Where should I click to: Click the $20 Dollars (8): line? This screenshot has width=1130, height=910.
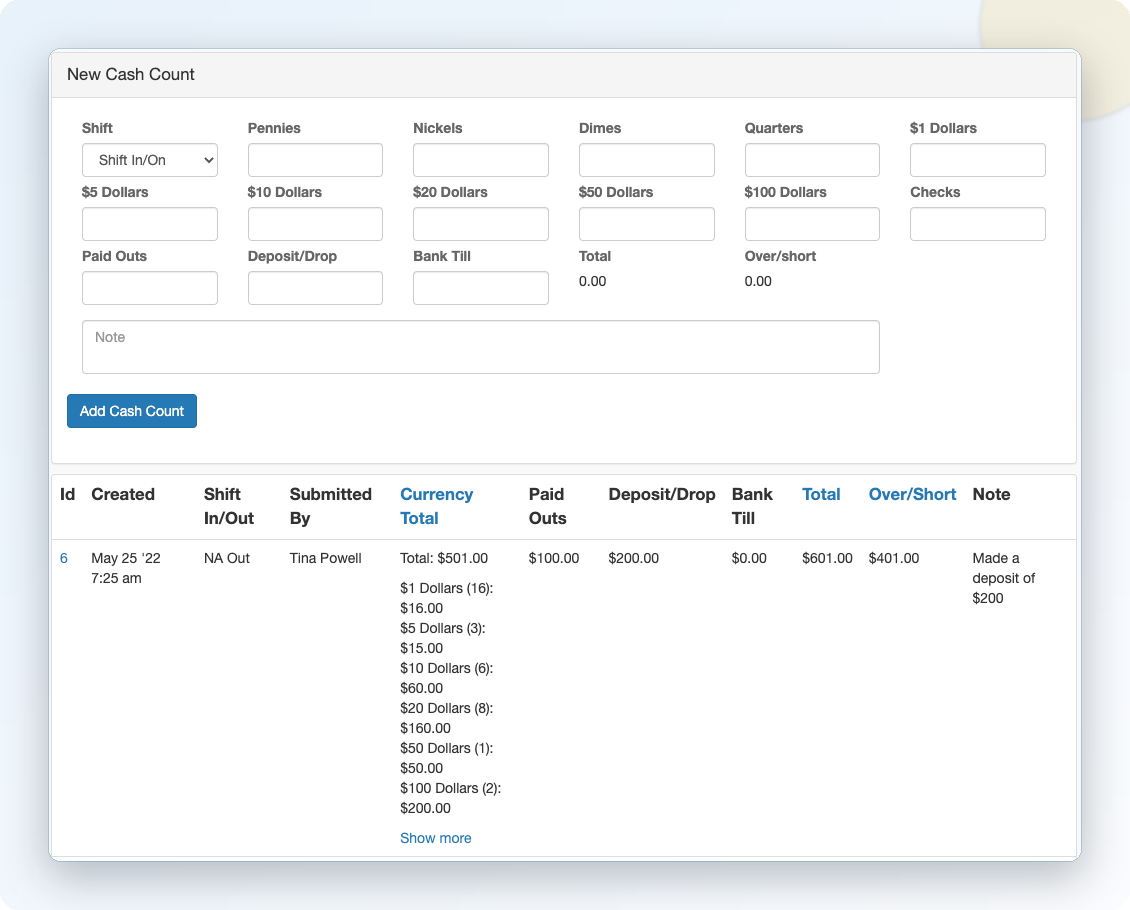click(x=447, y=708)
